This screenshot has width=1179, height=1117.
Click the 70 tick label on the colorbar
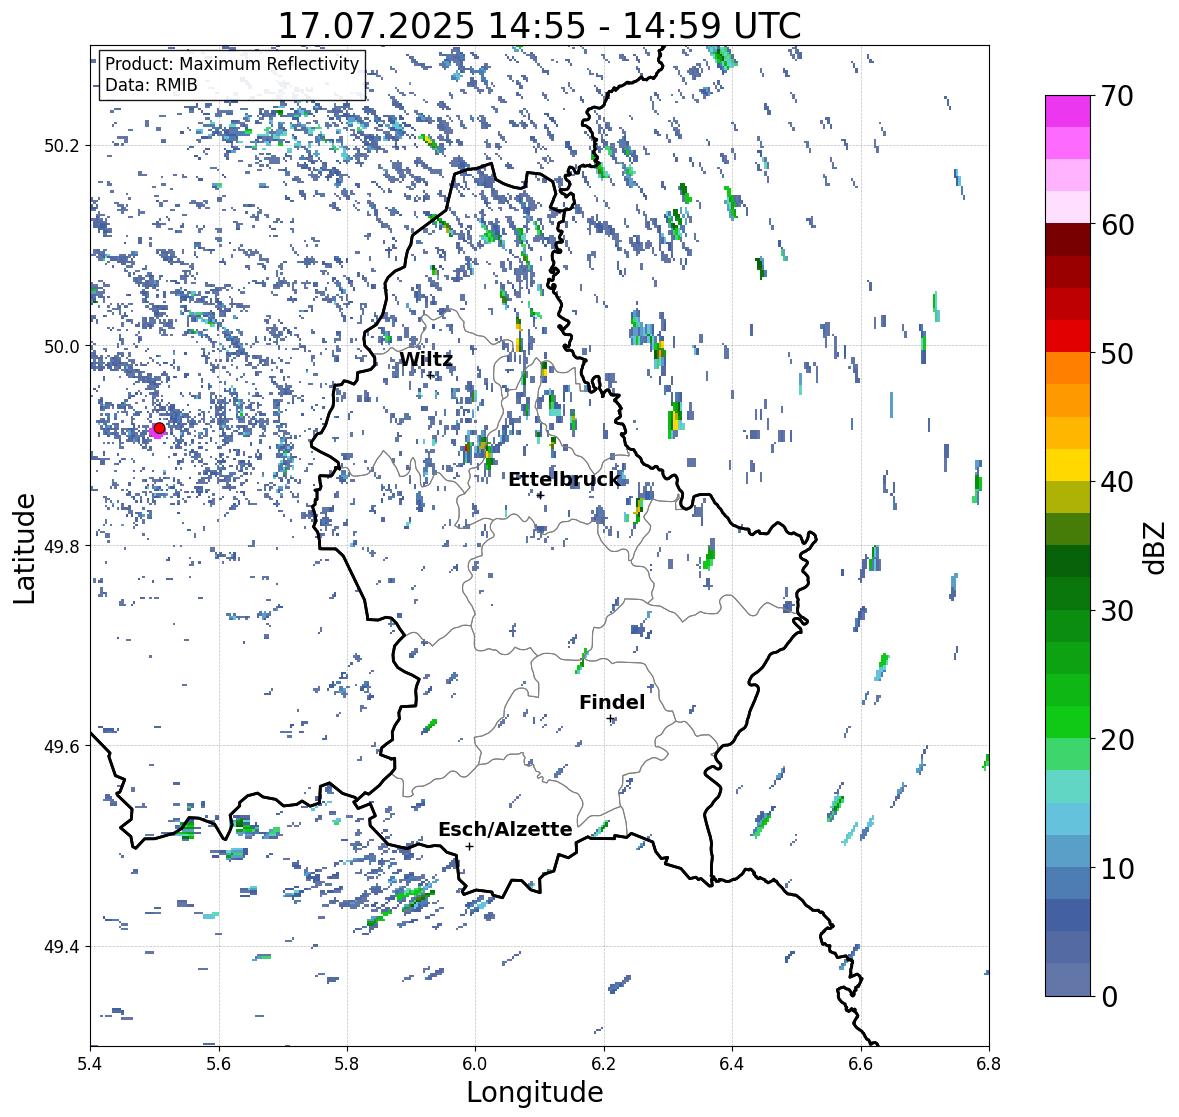pos(1117,96)
